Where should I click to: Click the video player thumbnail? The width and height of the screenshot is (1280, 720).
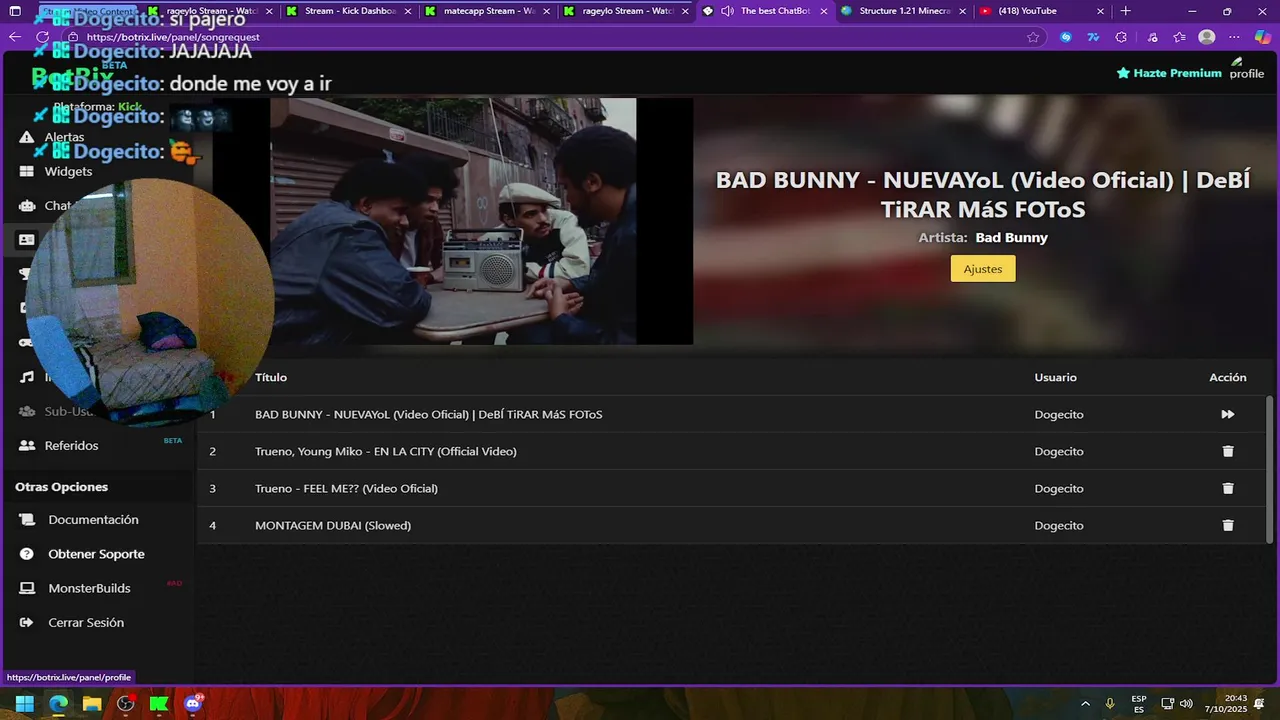tap(453, 221)
